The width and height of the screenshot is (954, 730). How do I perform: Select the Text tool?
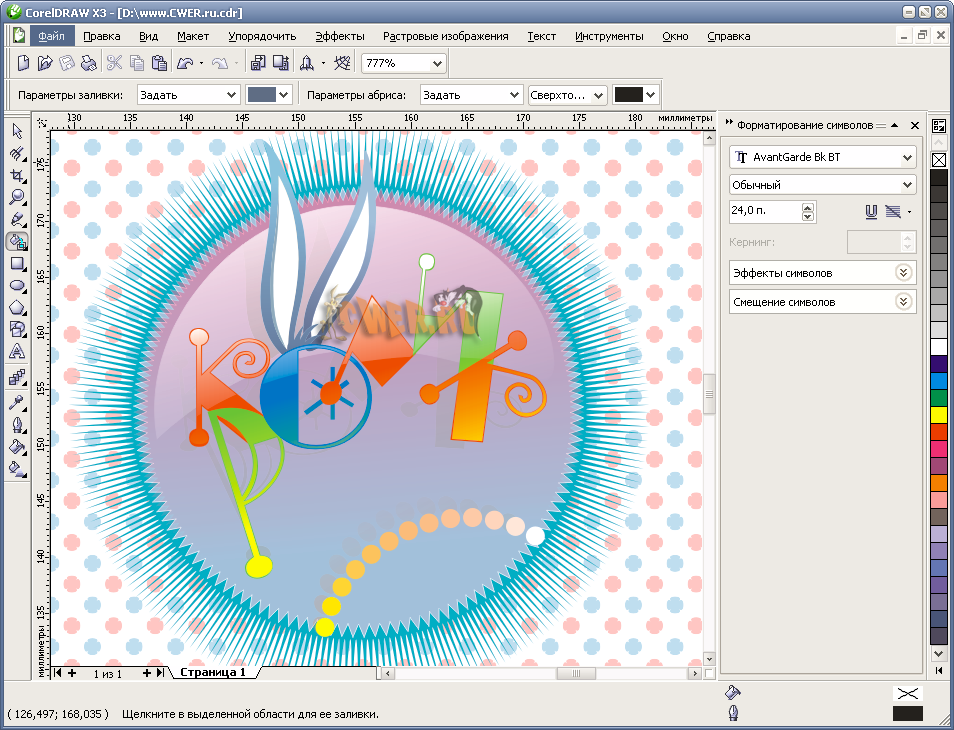pos(17,351)
